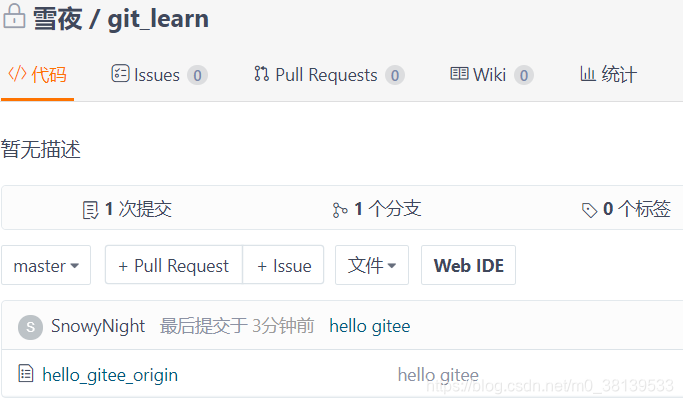Viewport: 683px width, 404px height.
Task: View the 0 个标签 tags
Action: 626,209
